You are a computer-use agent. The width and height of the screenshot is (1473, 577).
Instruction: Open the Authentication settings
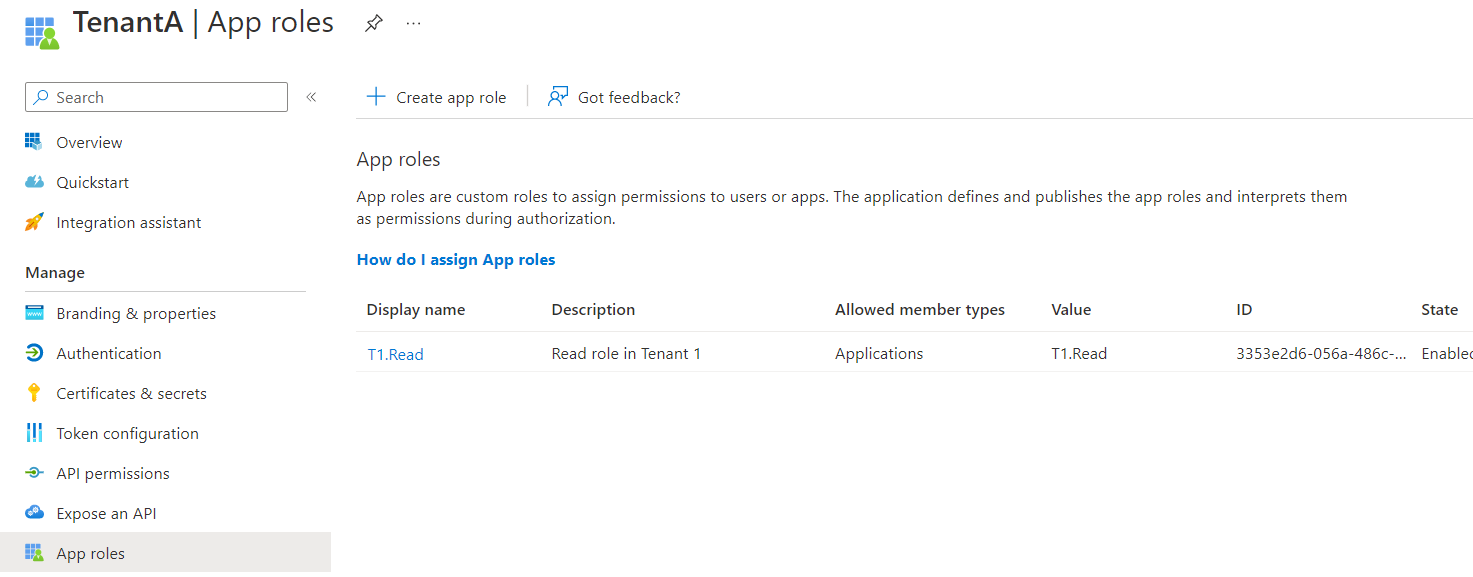[x=109, y=353]
